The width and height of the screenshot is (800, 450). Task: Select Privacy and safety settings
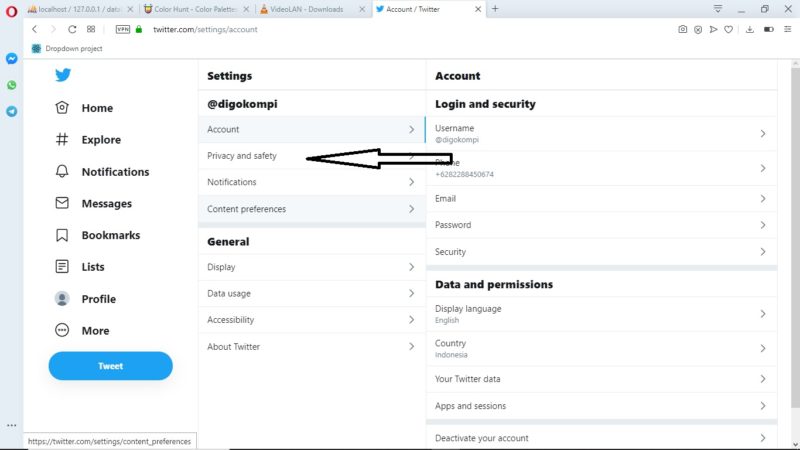312,156
